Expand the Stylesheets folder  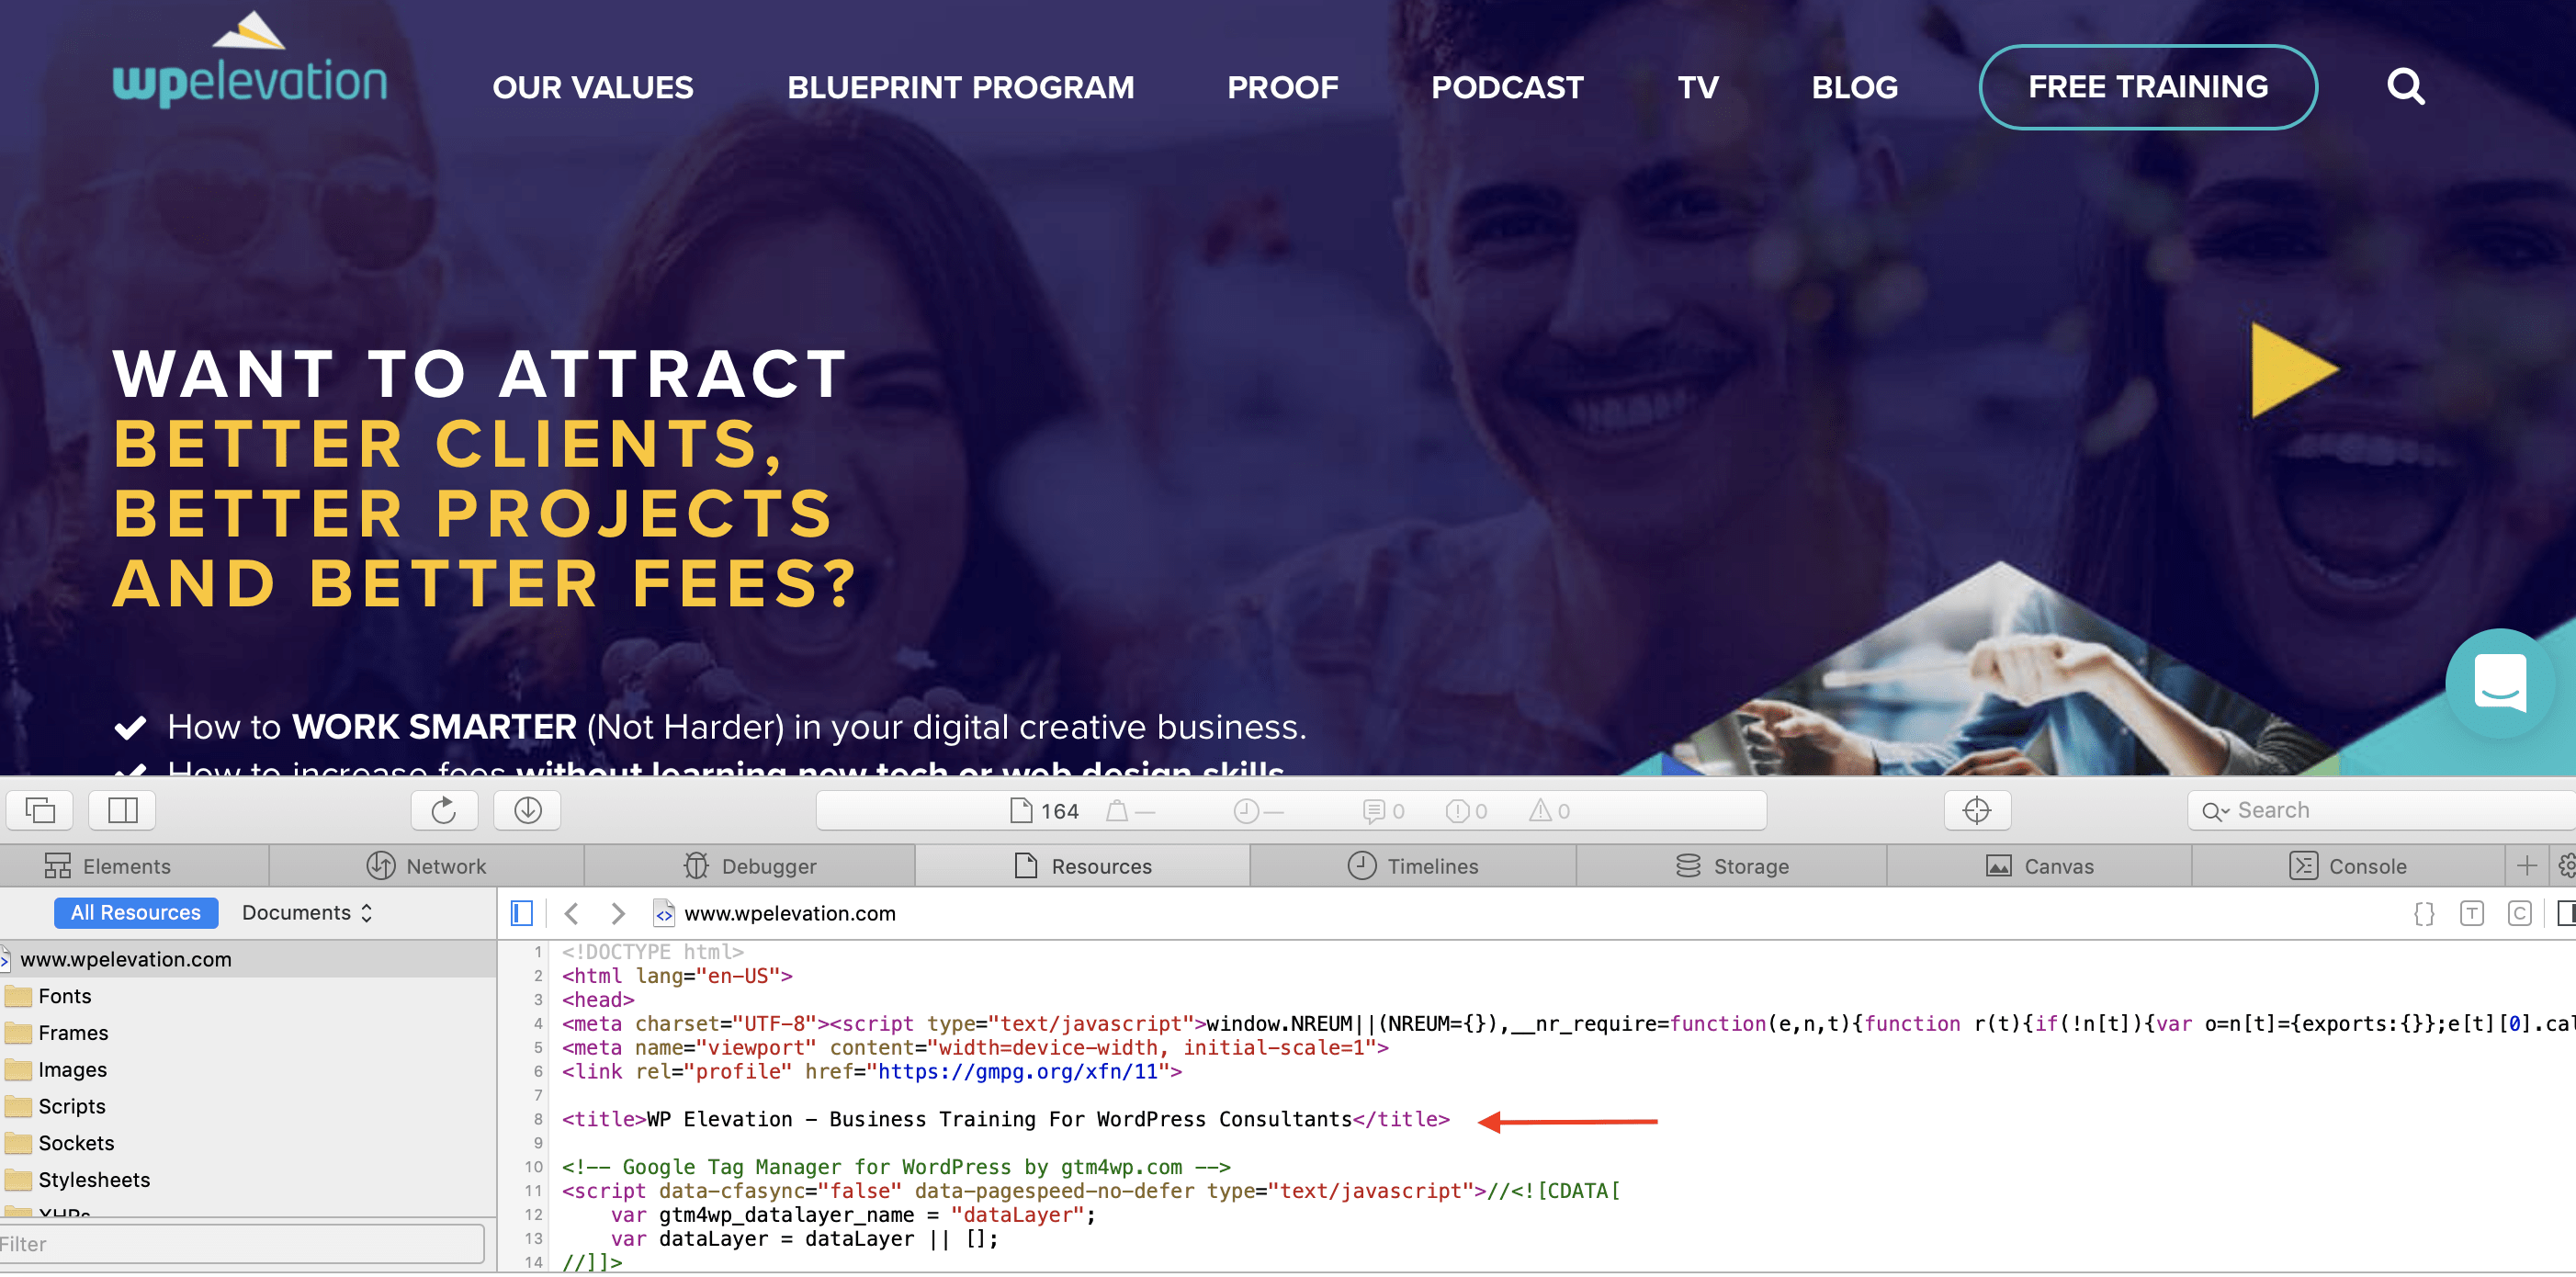click(x=248, y=1180)
